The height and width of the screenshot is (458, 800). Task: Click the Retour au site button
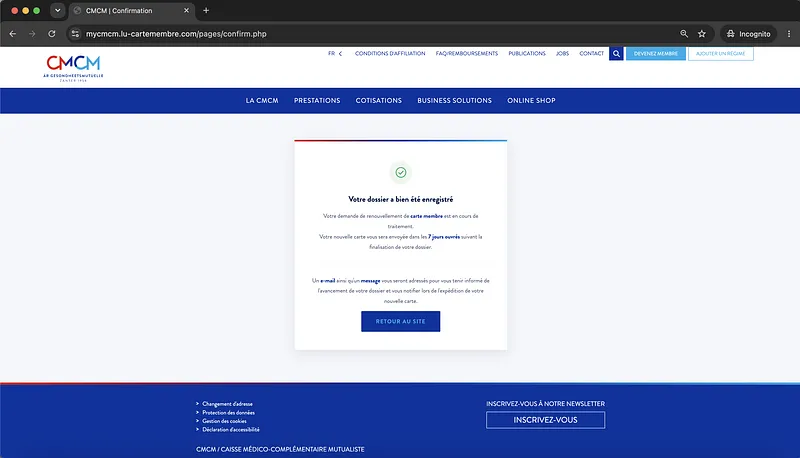(401, 321)
